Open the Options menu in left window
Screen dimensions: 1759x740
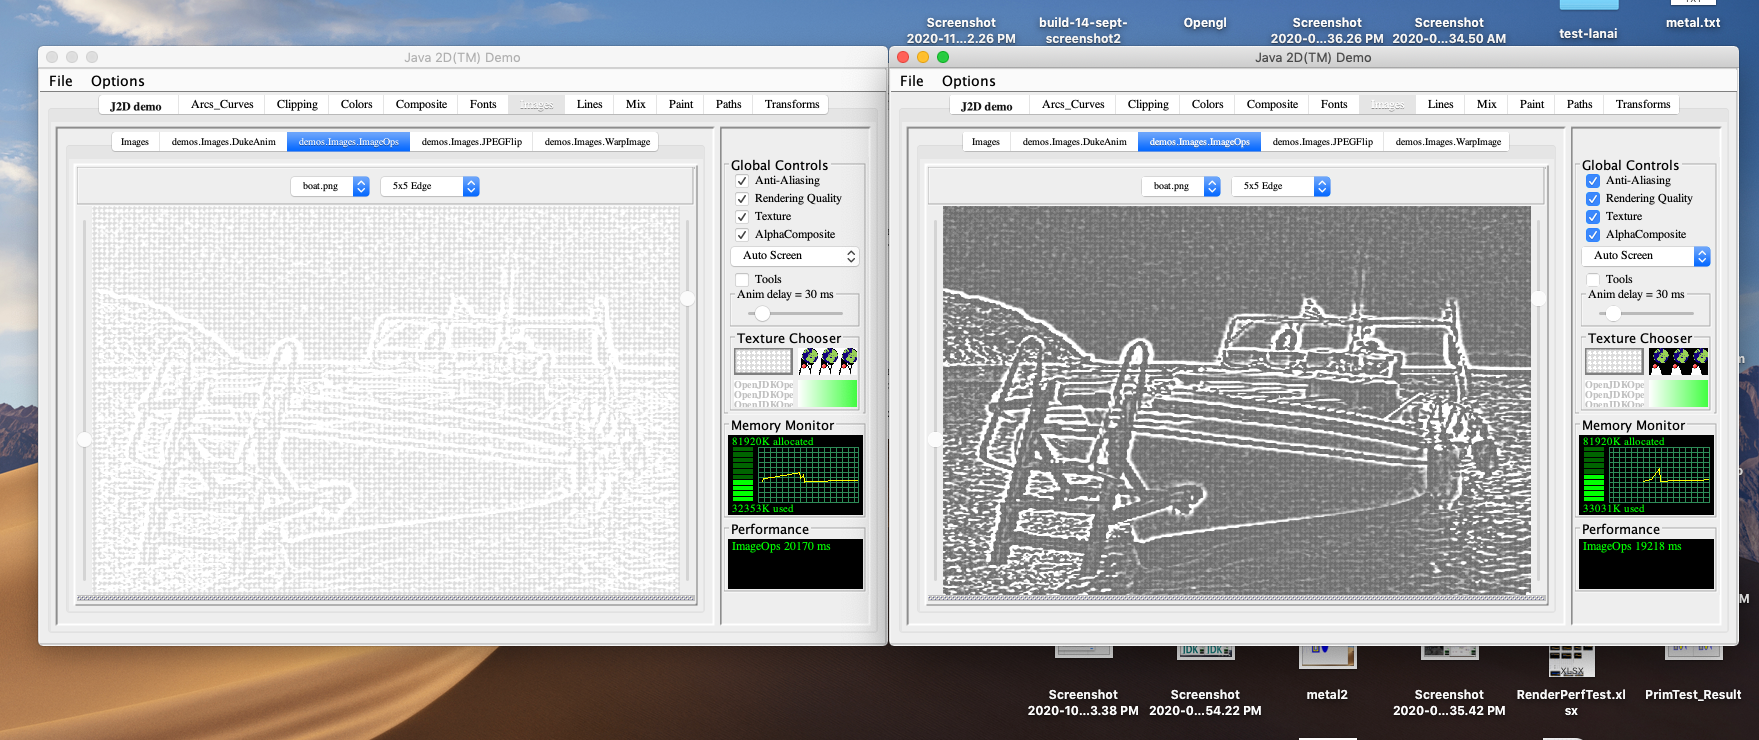(x=117, y=81)
